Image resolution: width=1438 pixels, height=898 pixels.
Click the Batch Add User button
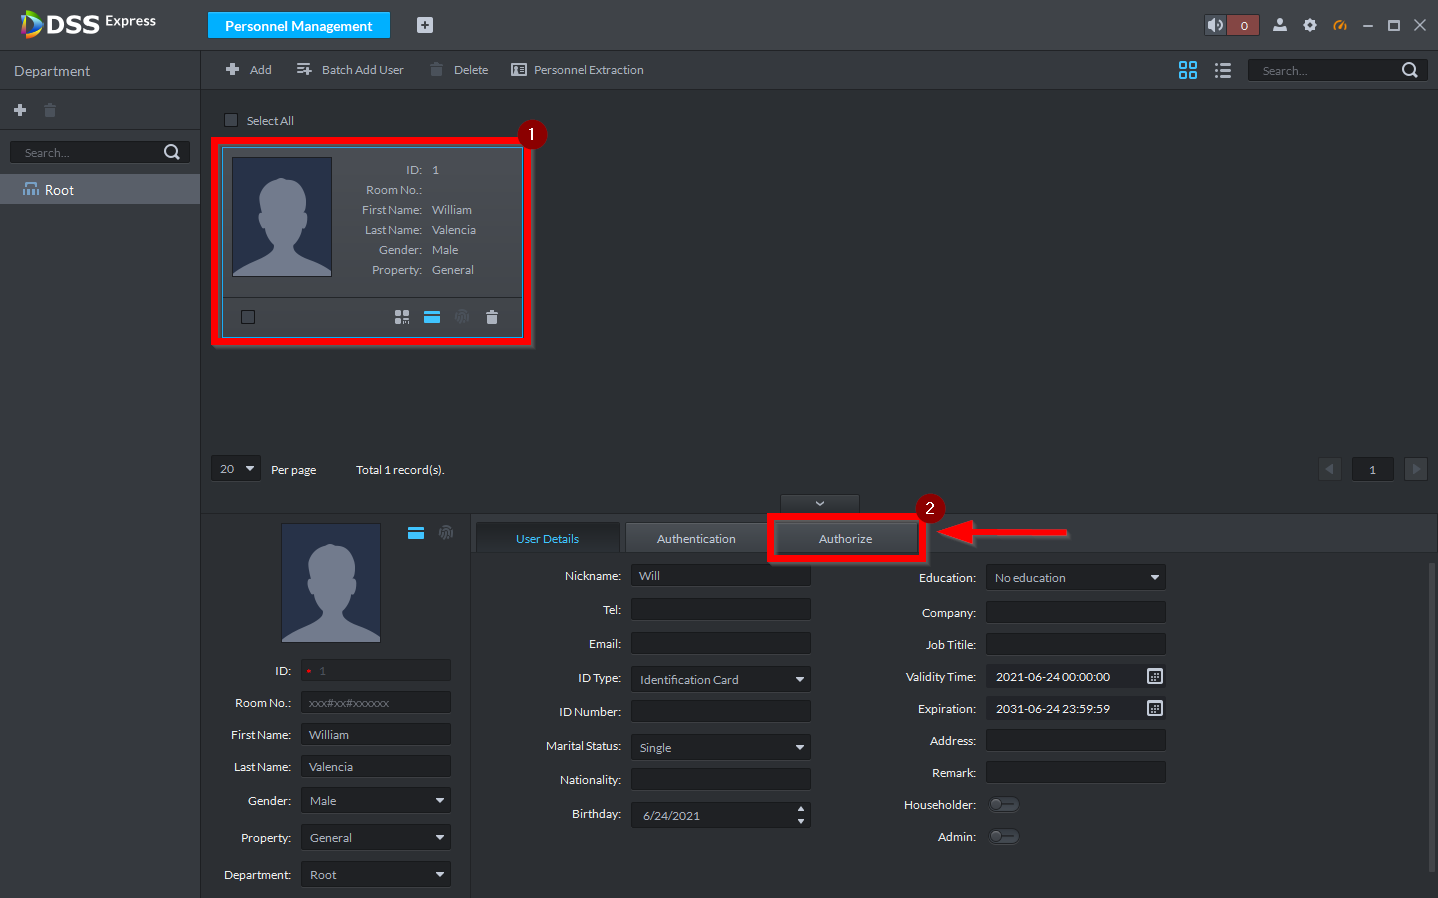click(350, 70)
